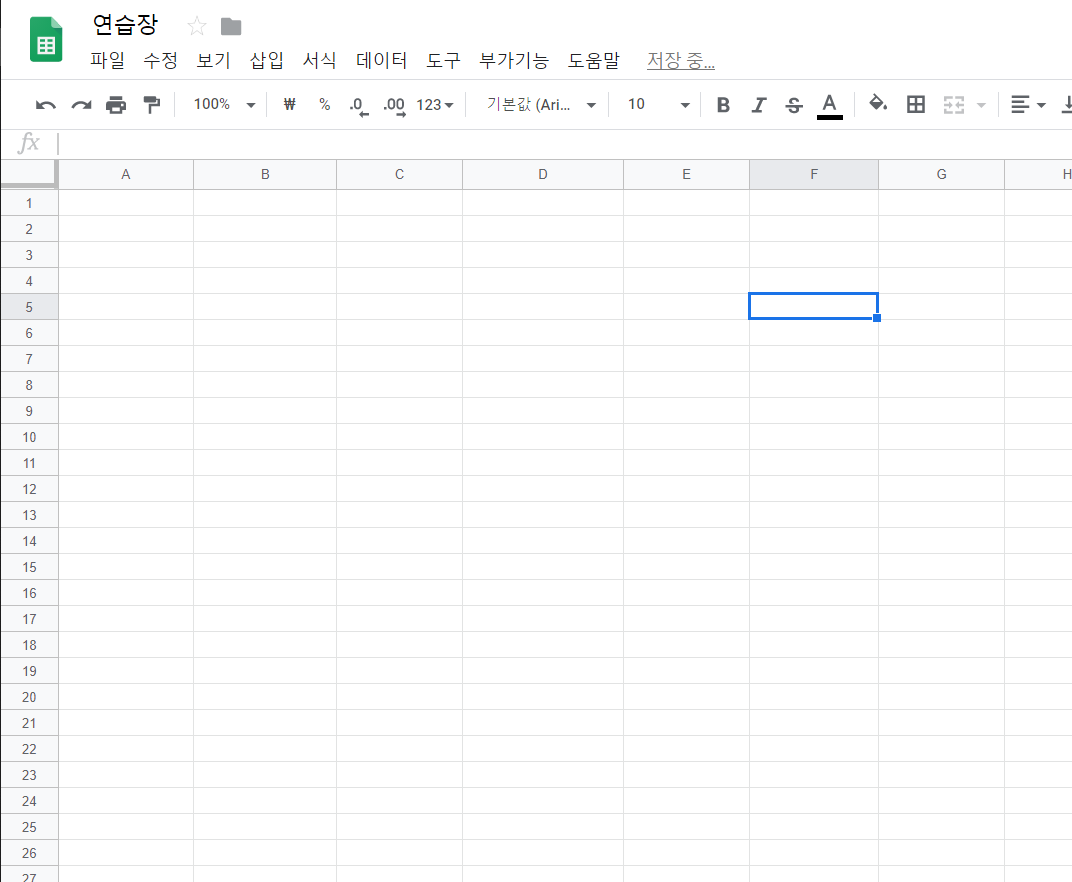This screenshot has width=1072, height=882.
Task: Open the 보기 menu
Action: tap(213, 60)
